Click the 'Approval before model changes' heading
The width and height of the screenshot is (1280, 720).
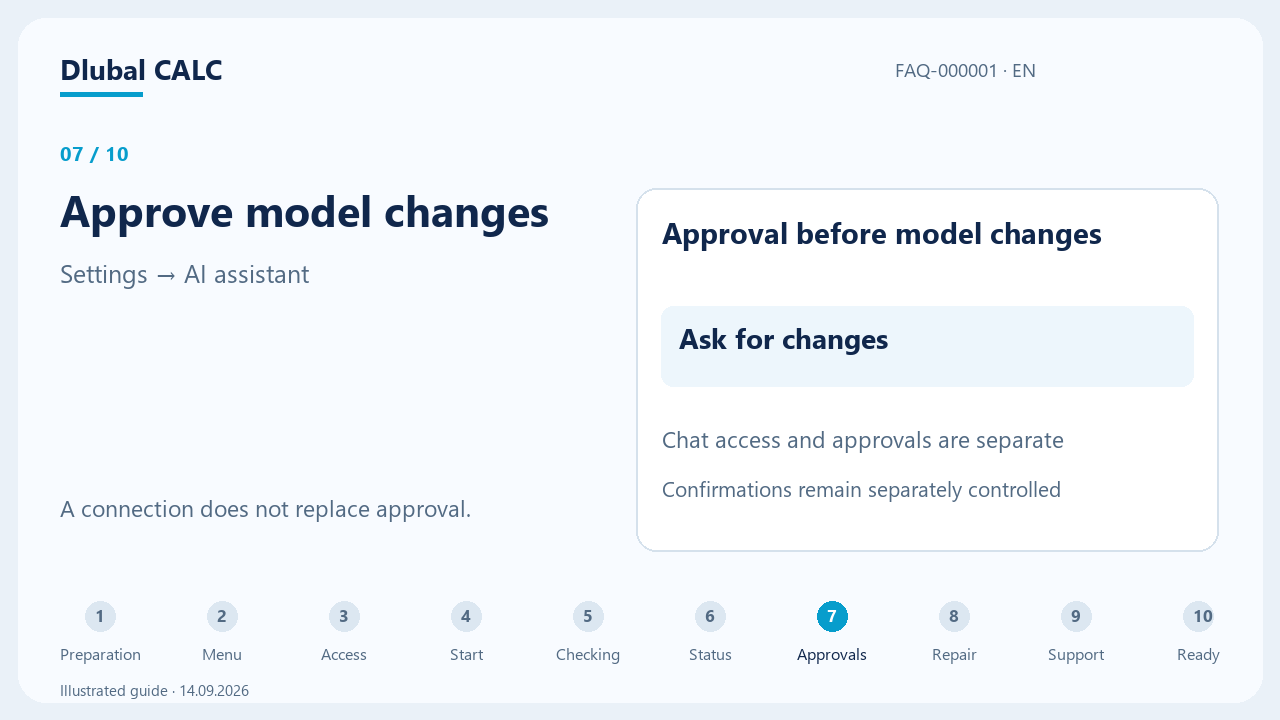pos(881,235)
